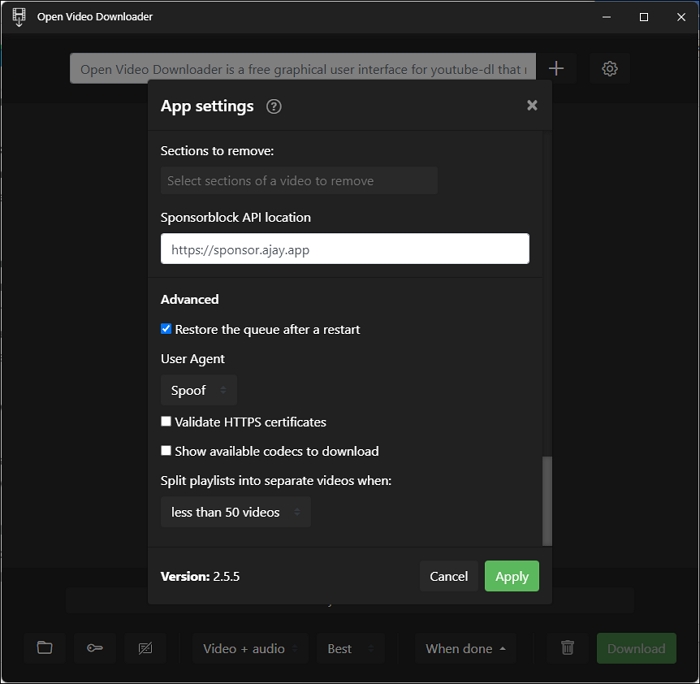
Task: Open the User Agent Spoof dropdown
Action: [x=199, y=390]
